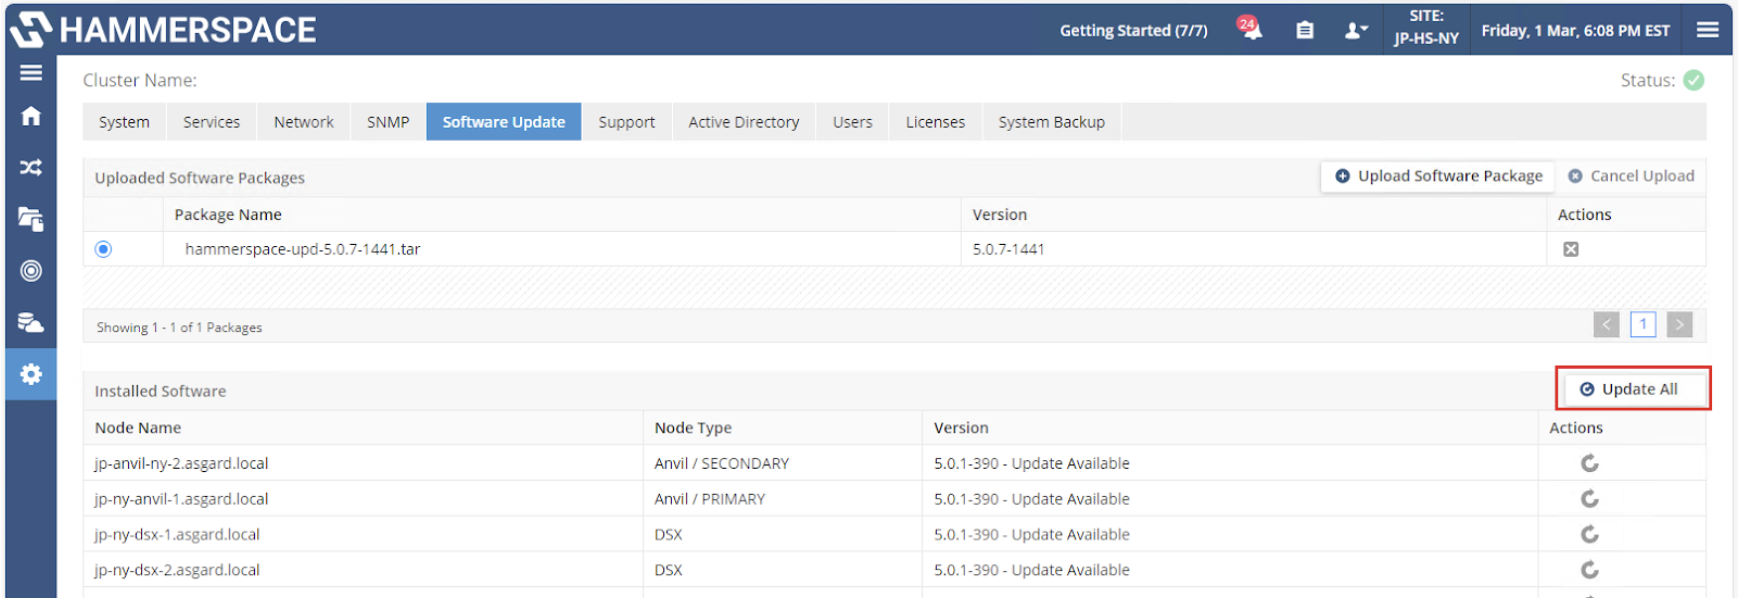
Task: Go to Home via sidebar house icon
Action: coord(31,116)
